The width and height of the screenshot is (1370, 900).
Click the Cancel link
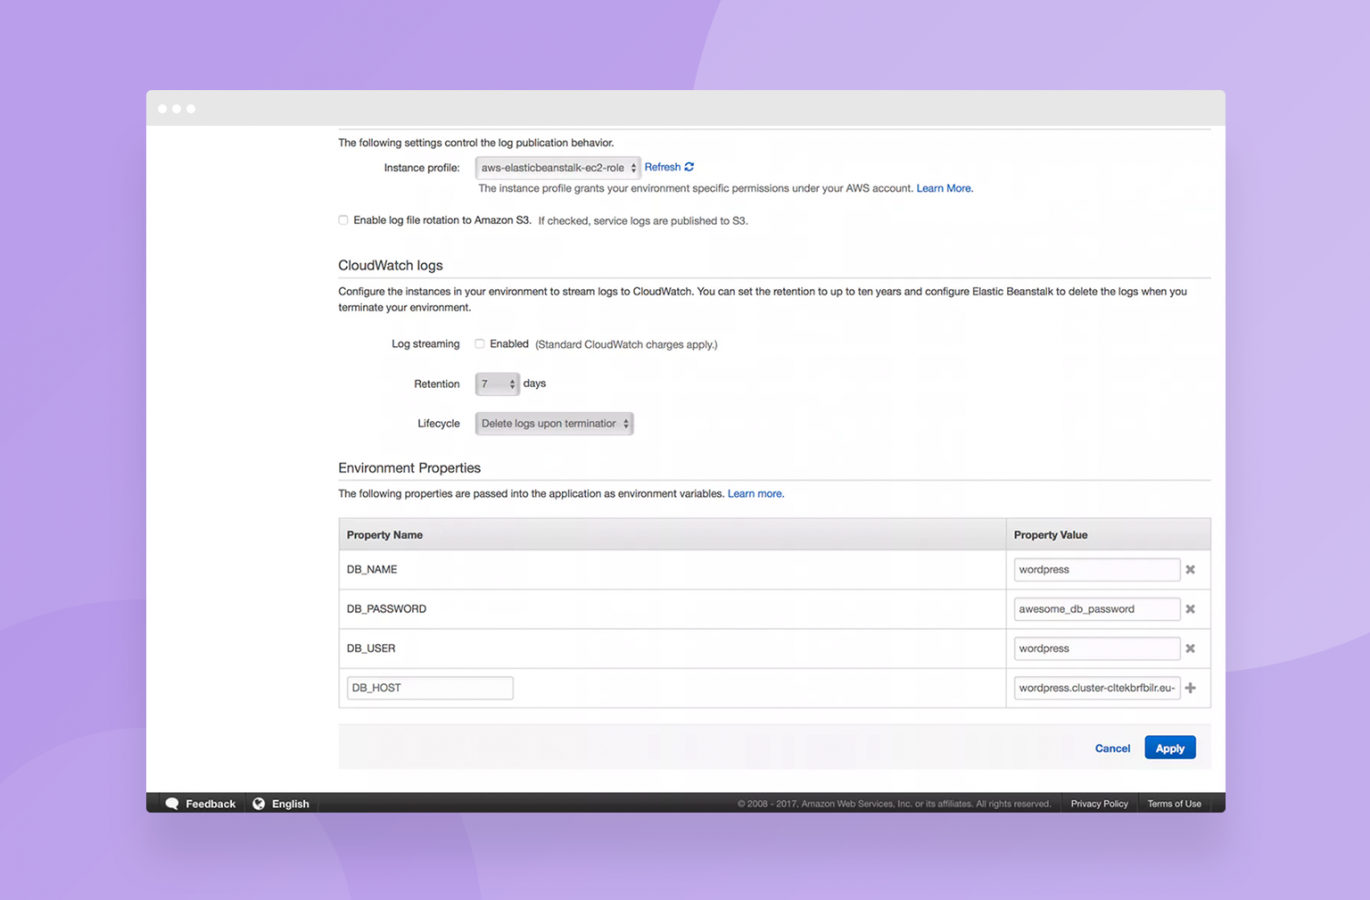point(1112,748)
